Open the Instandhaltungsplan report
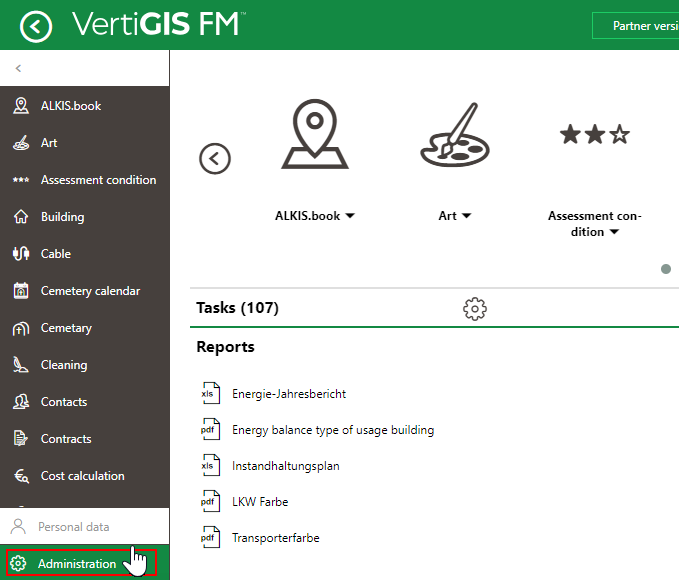 tap(285, 466)
